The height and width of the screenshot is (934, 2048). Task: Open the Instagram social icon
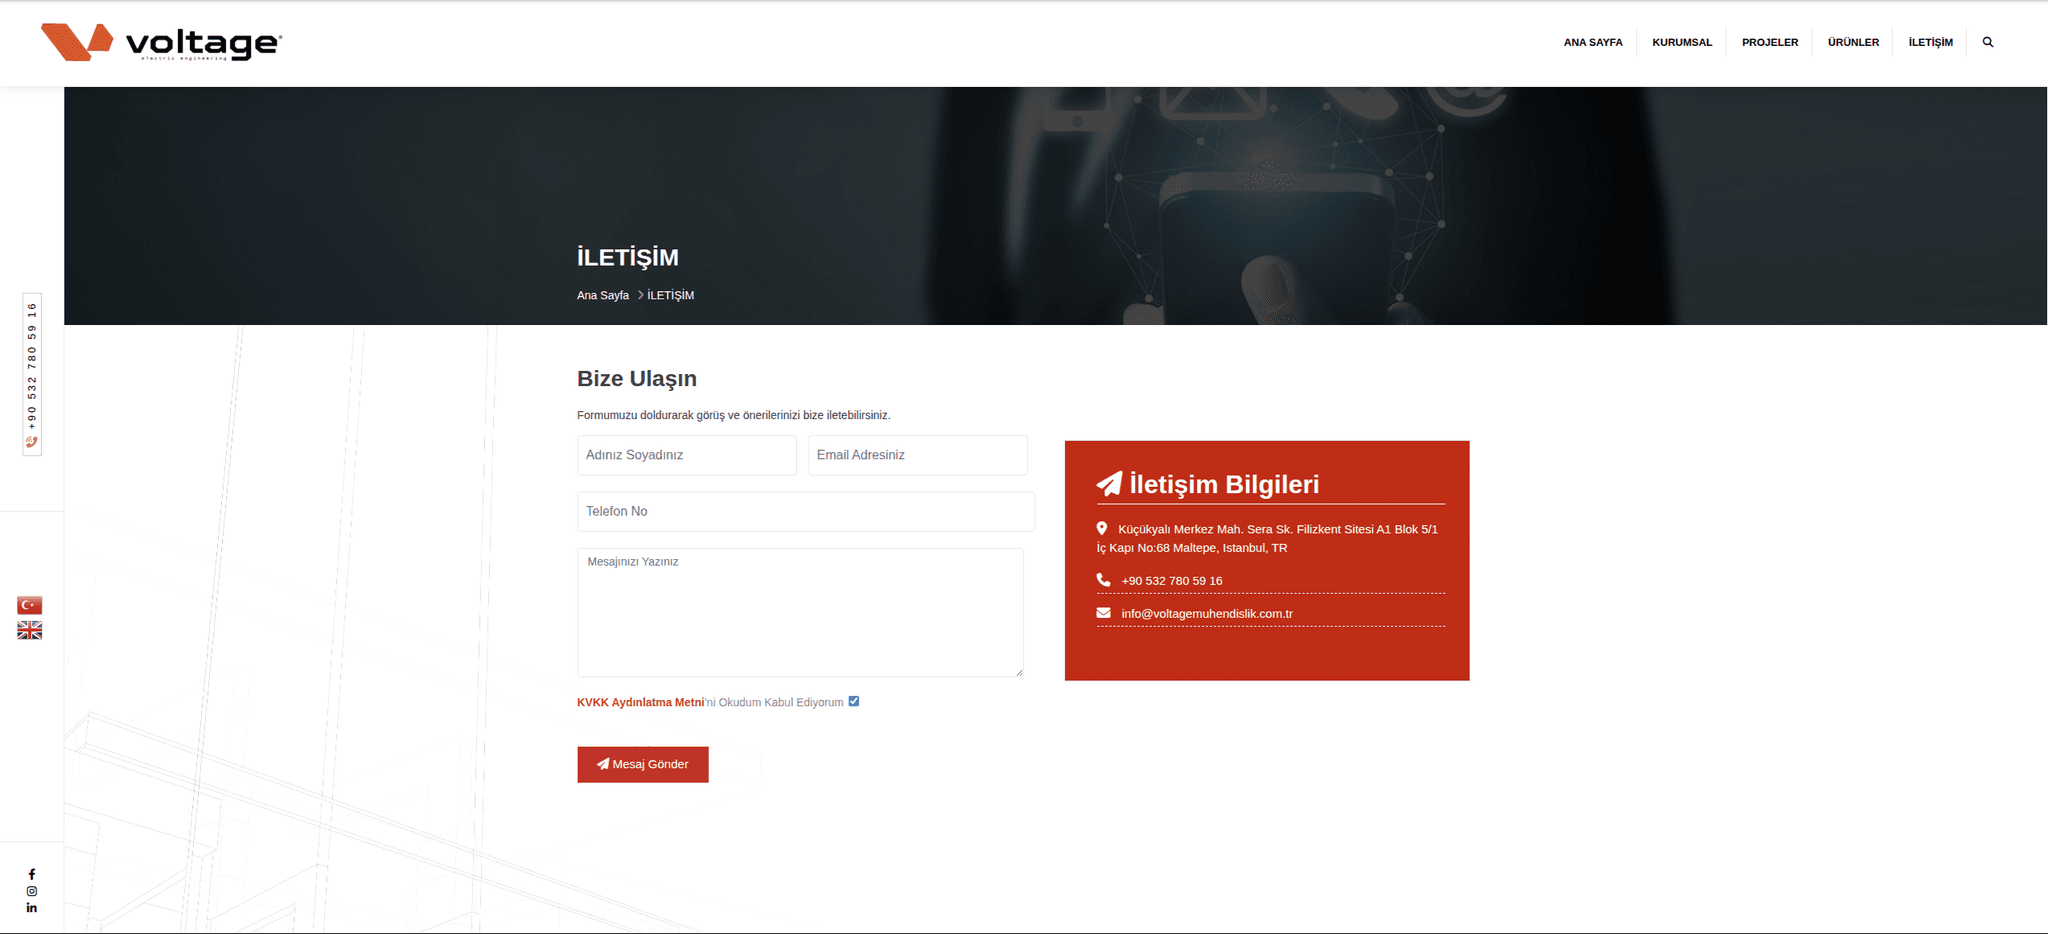click(32, 891)
